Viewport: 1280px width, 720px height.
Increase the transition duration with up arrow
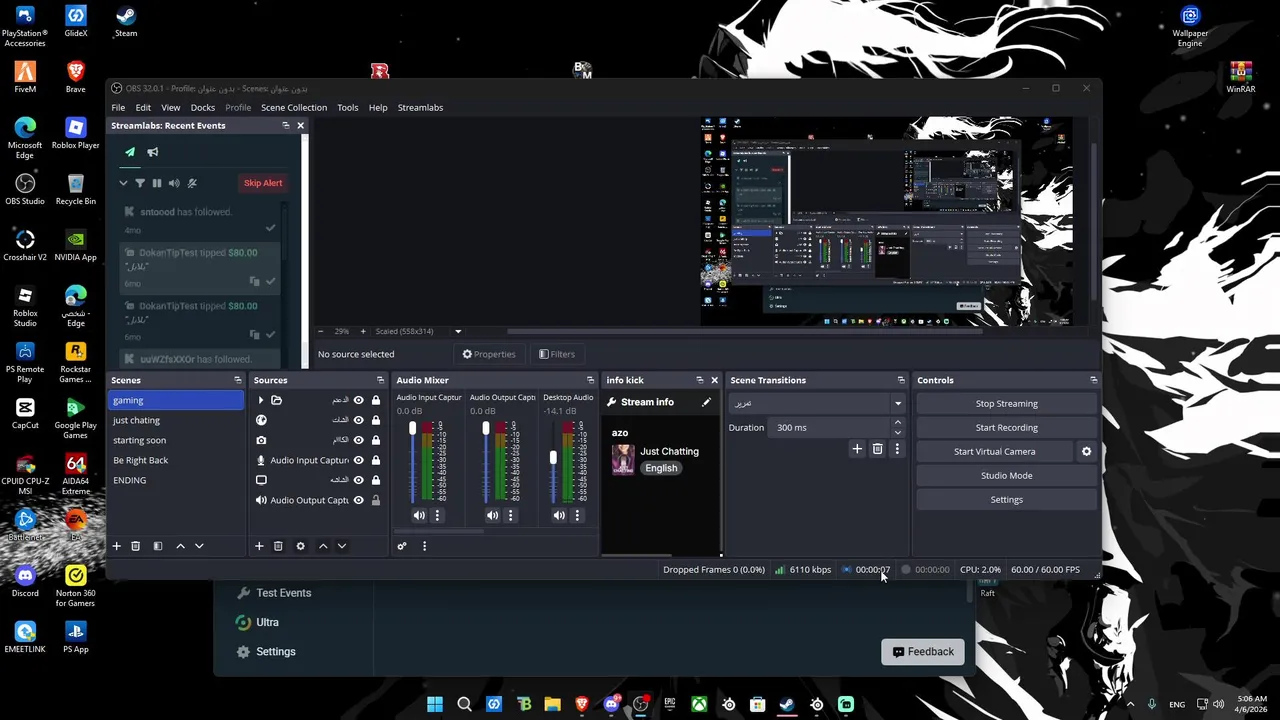click(x=897, y=423)
